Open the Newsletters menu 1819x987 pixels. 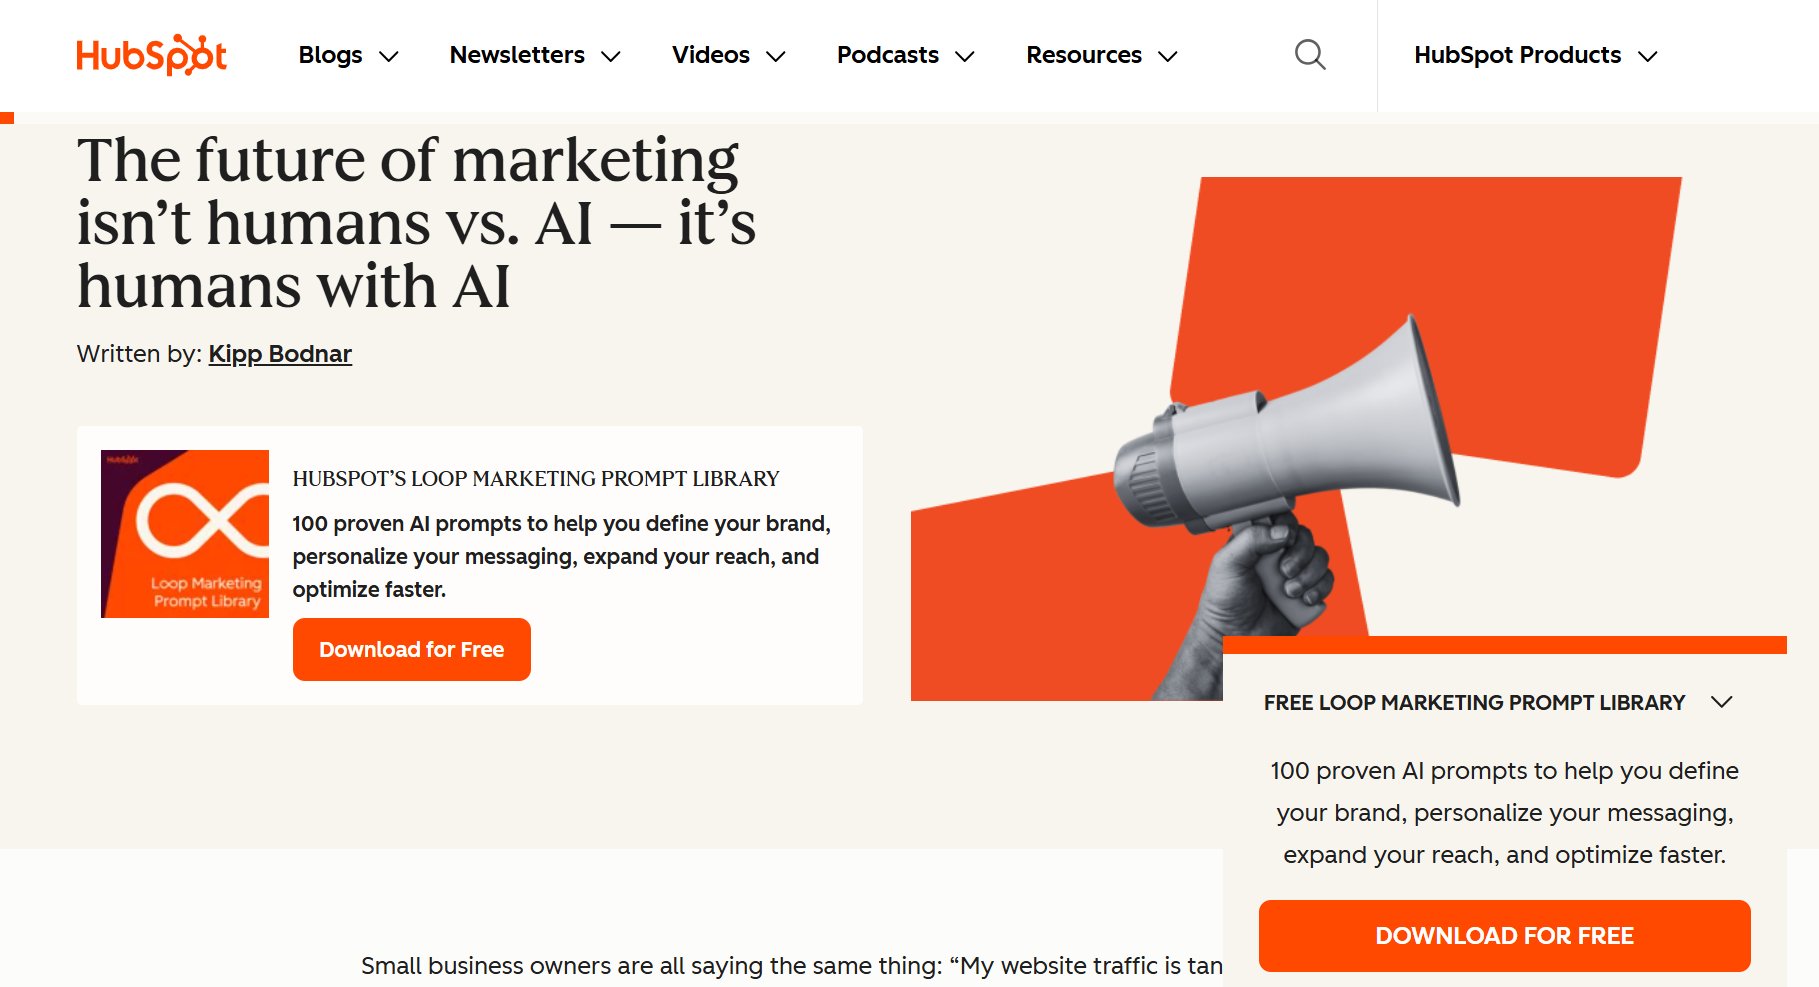tap(517, 55)
